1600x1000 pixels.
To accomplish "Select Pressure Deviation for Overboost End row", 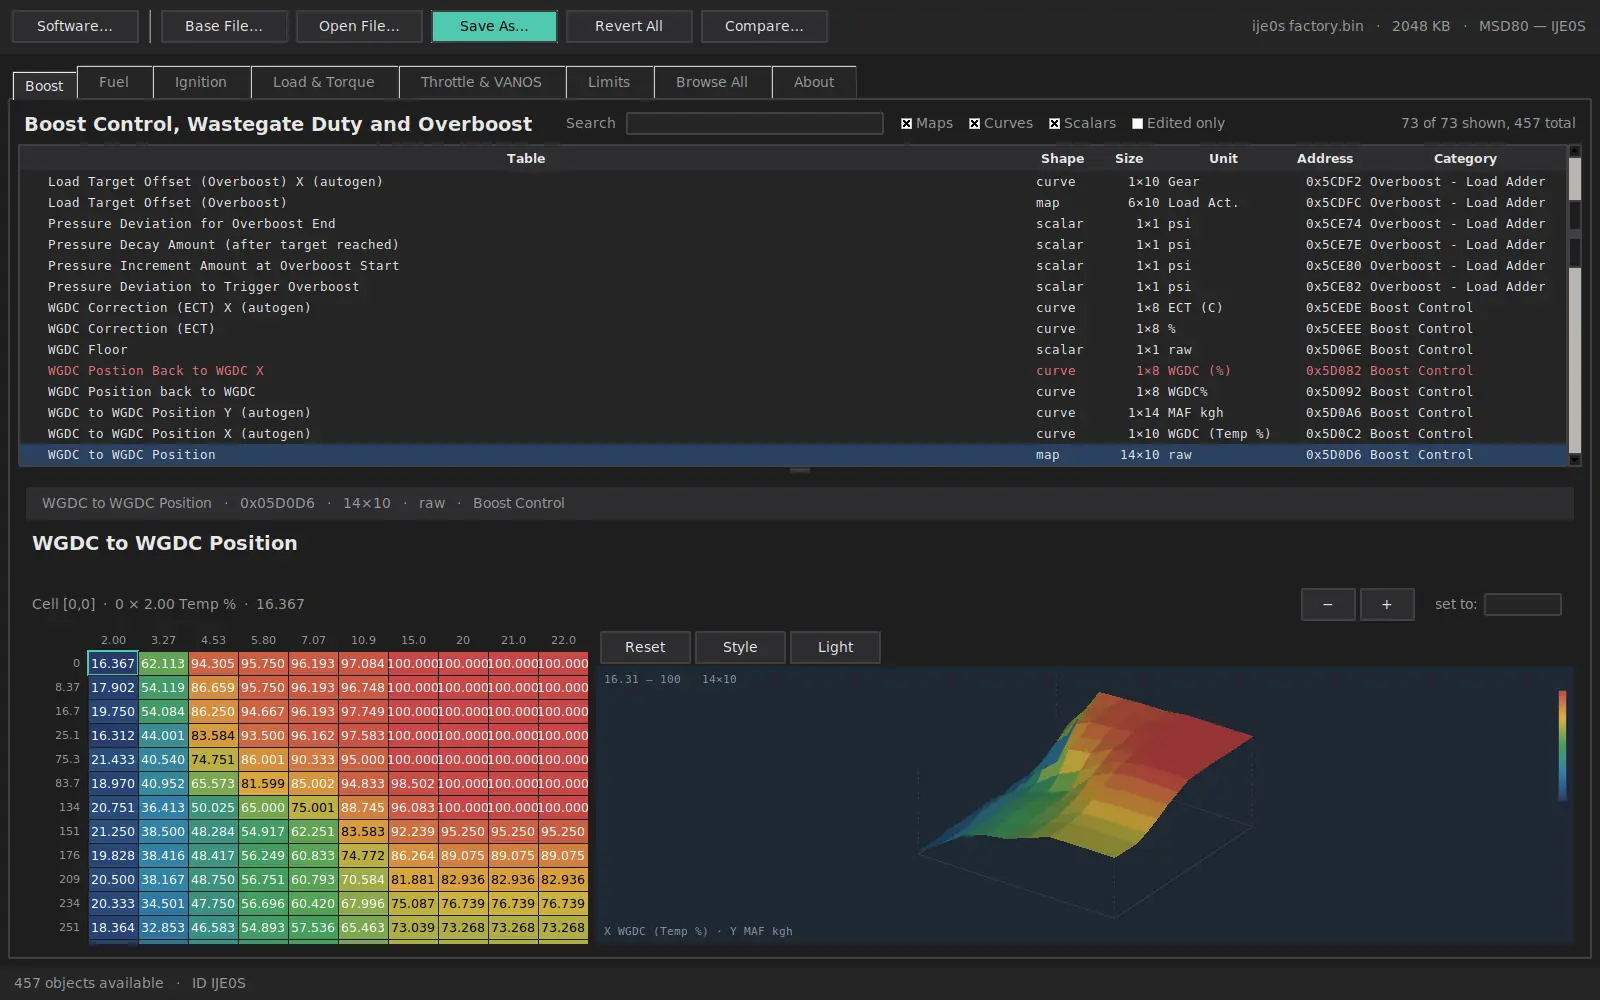I will pos(793,224).
